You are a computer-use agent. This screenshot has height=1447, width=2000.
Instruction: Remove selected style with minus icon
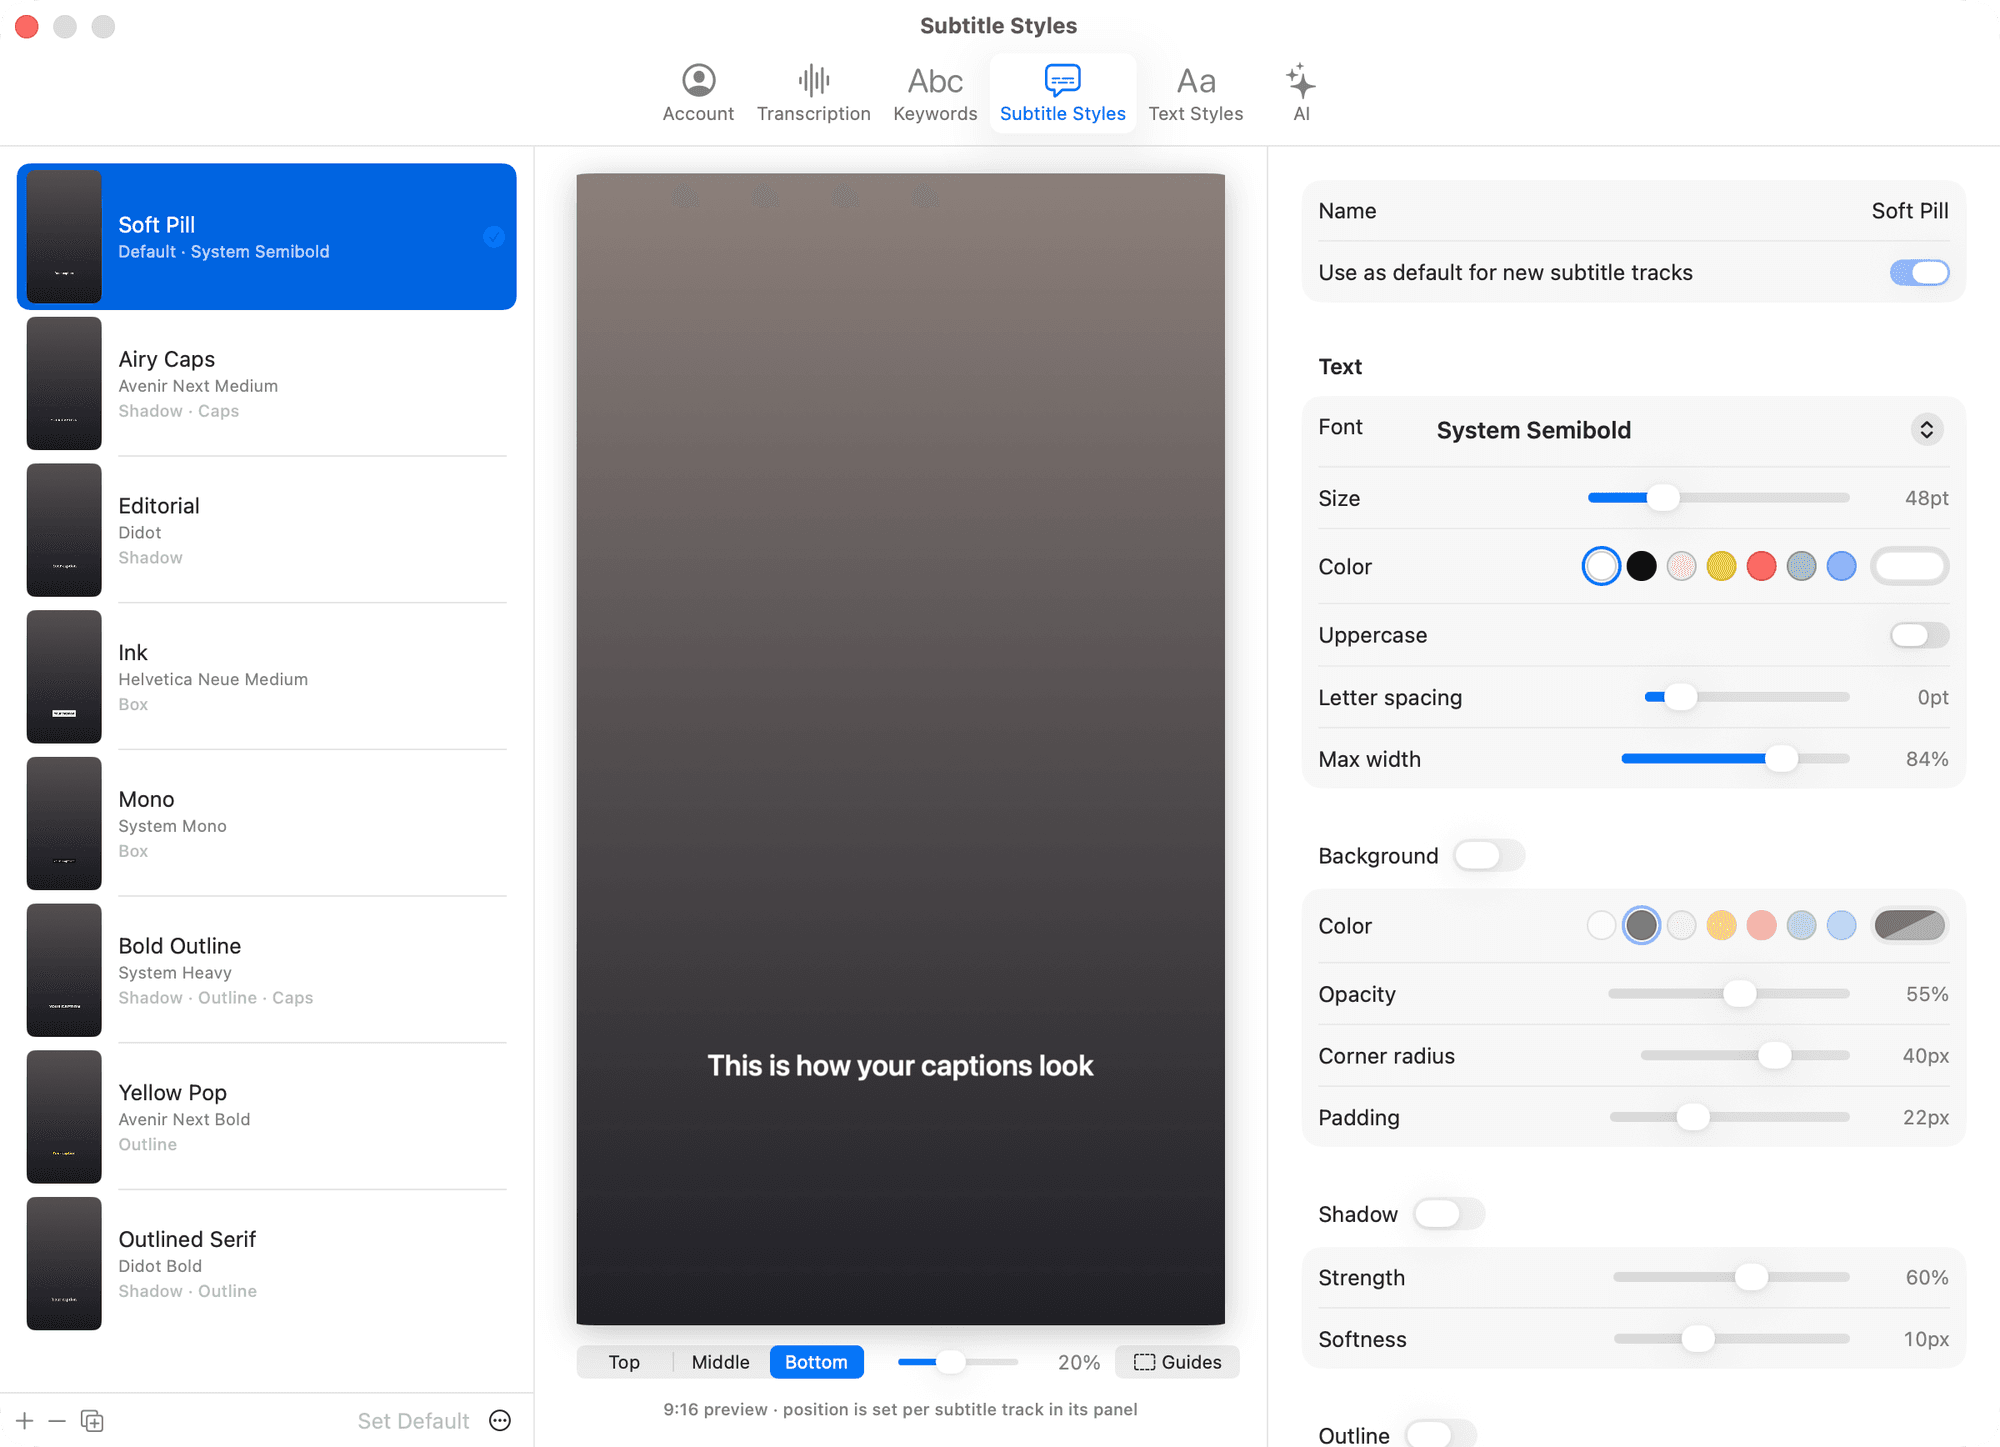tap(57, 1421)
